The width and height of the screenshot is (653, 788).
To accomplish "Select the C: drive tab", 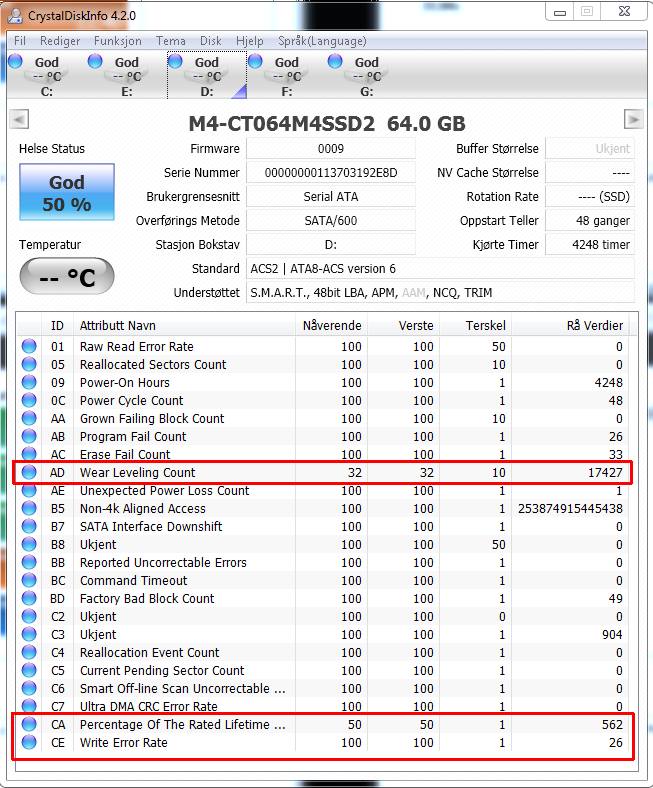I will point(47,75).
